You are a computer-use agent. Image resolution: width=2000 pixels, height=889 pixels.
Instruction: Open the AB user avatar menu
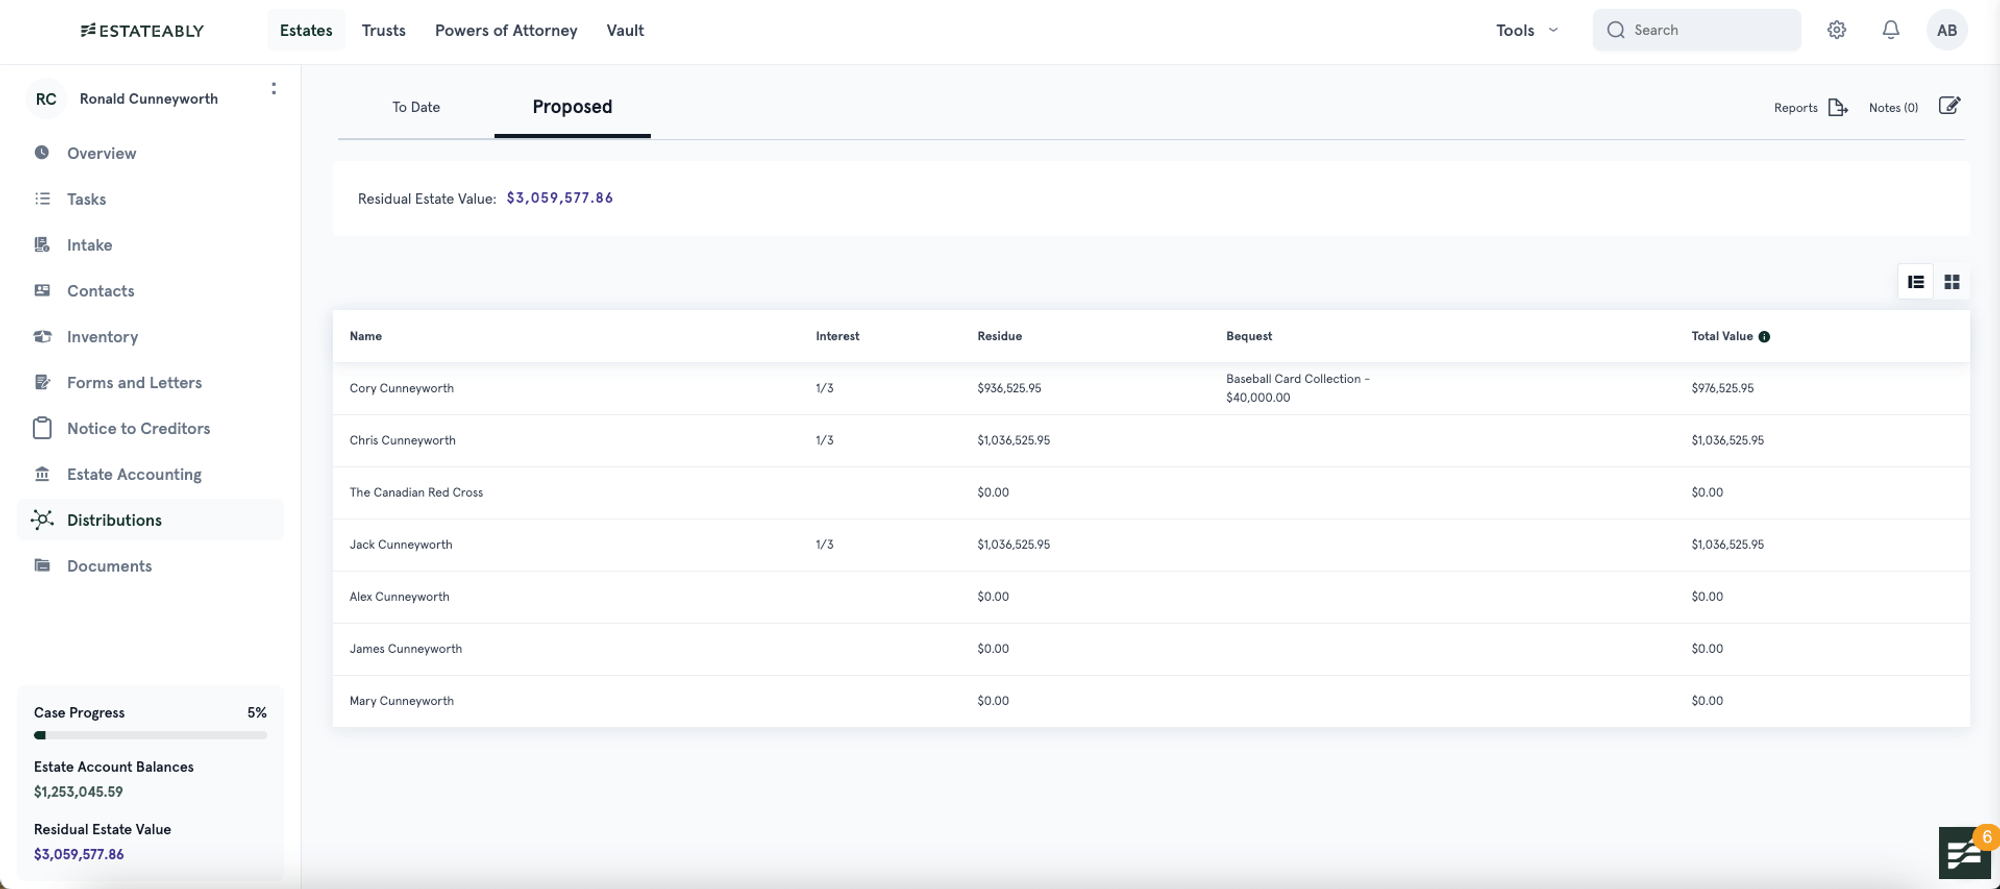pos(1946,30)
